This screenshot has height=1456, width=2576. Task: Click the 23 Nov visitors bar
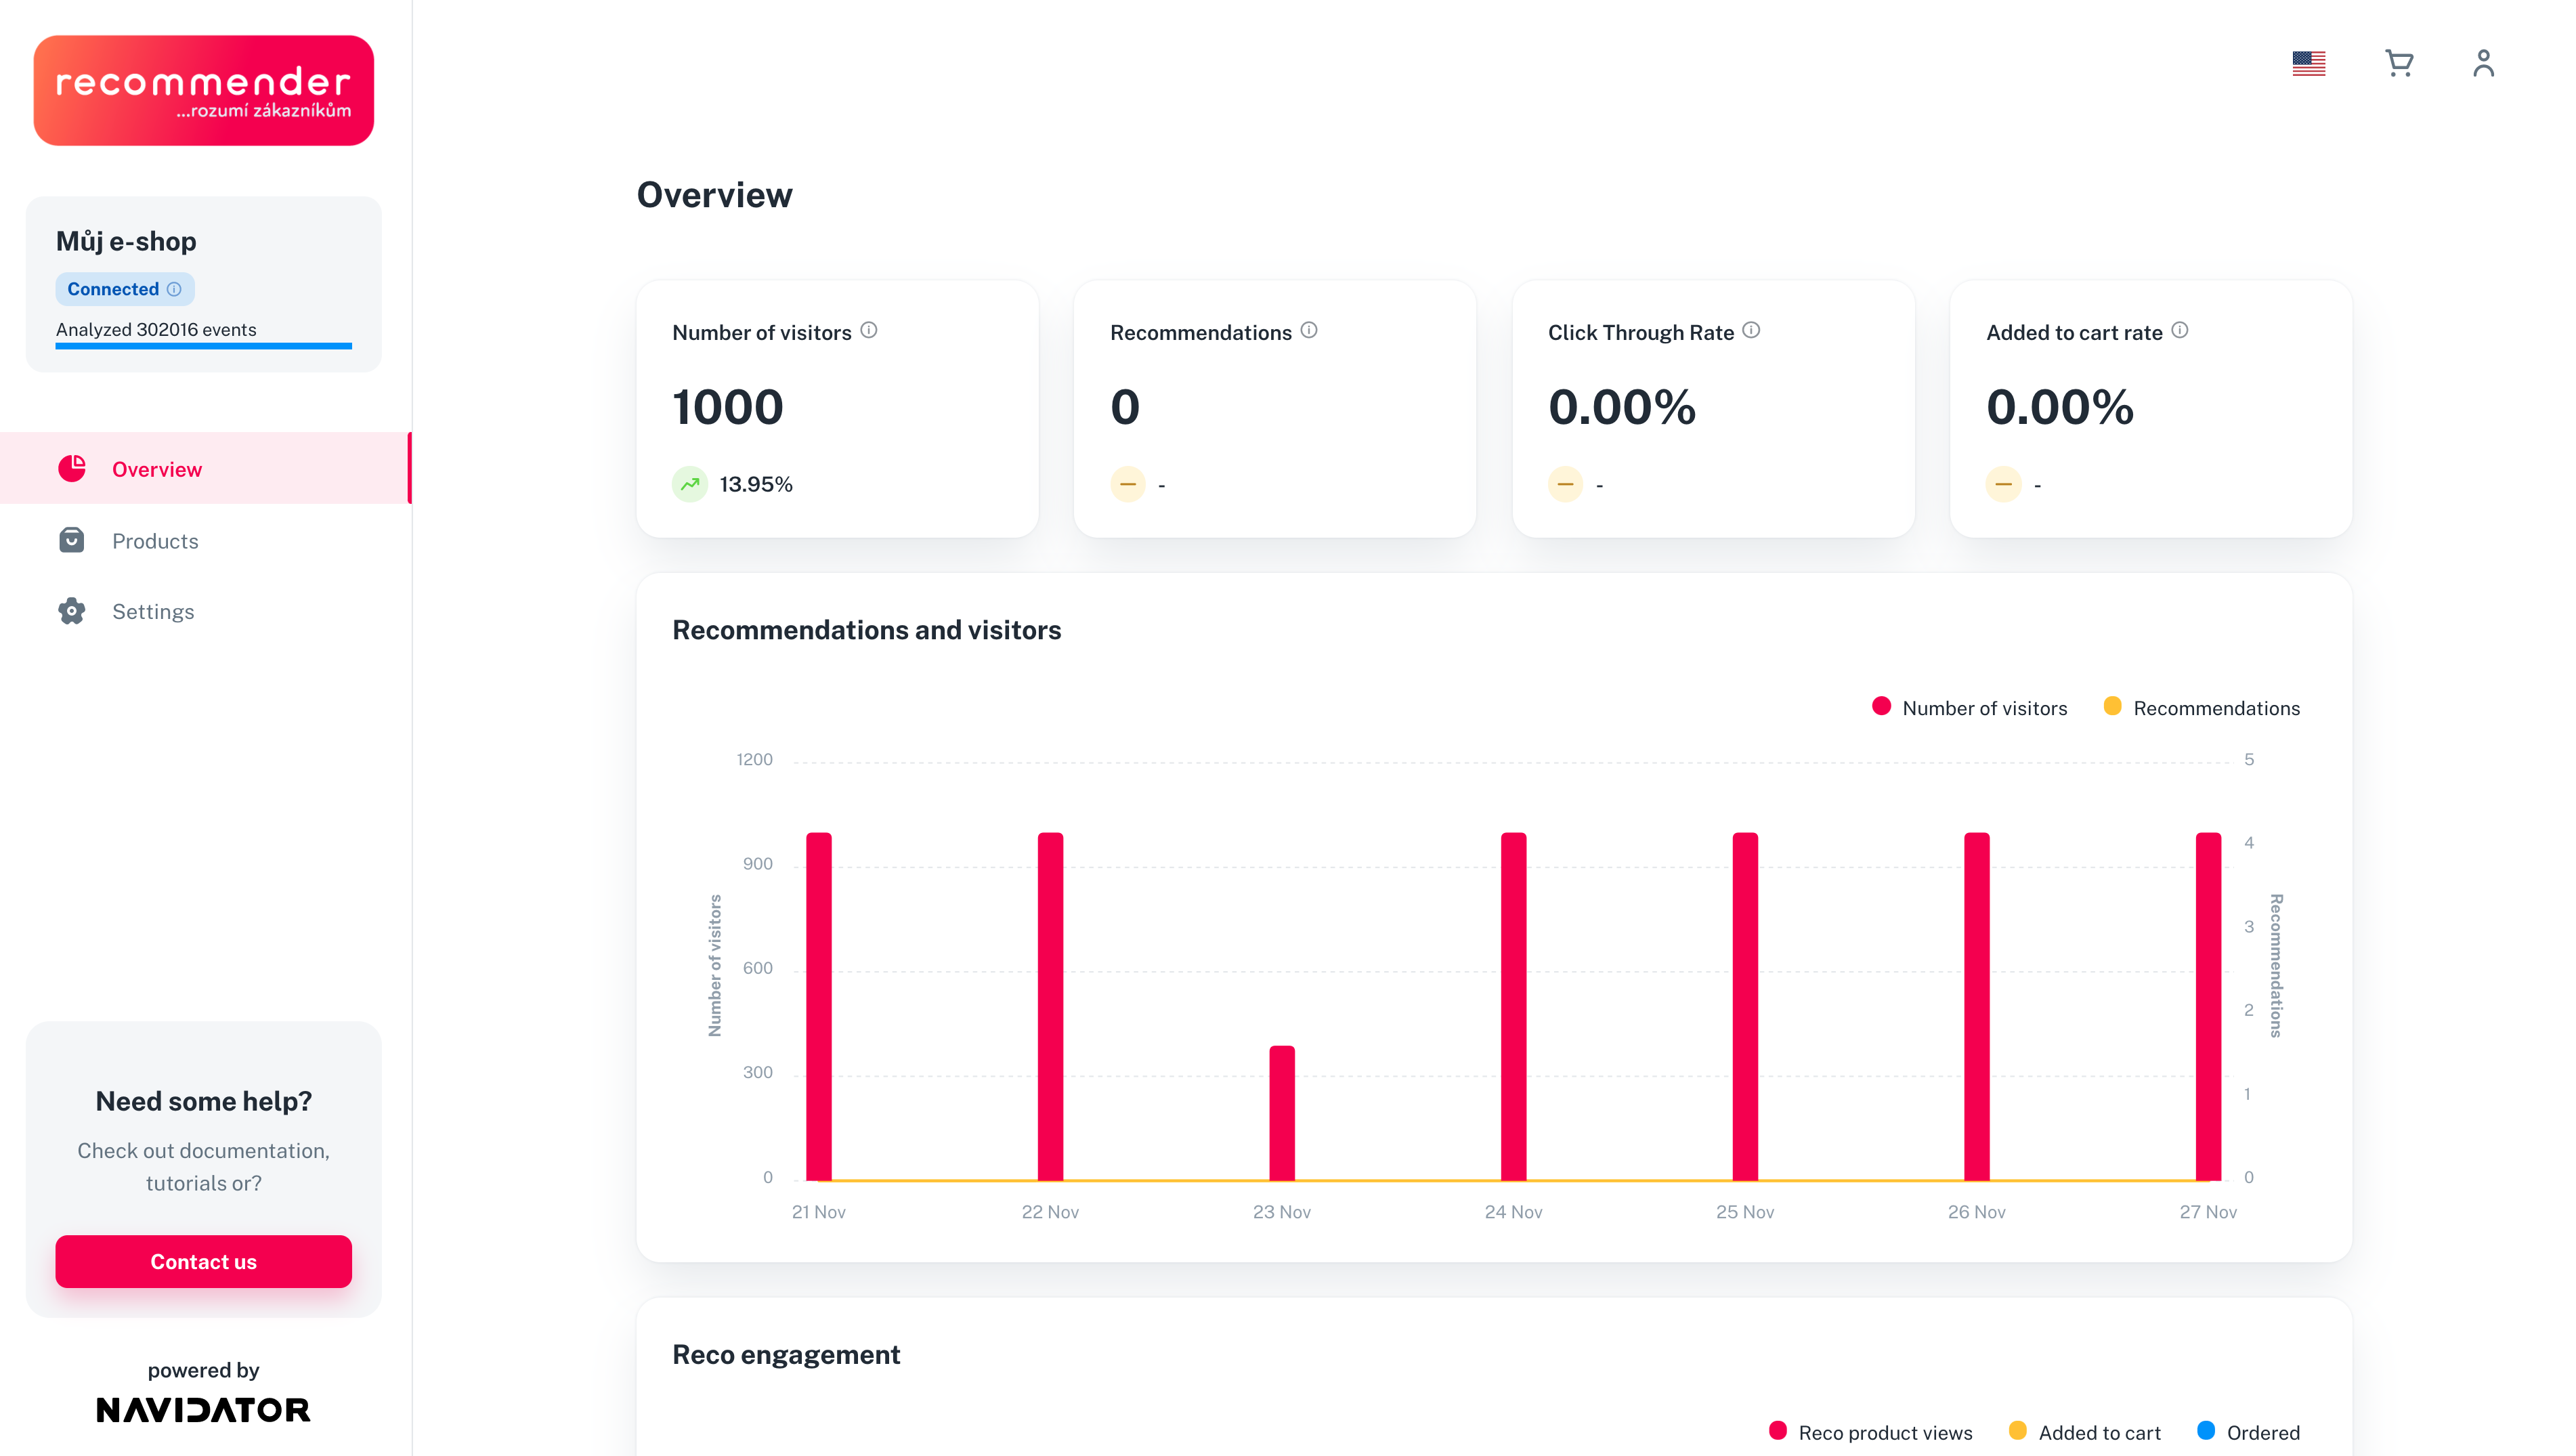click(x=1281, y=1113)
